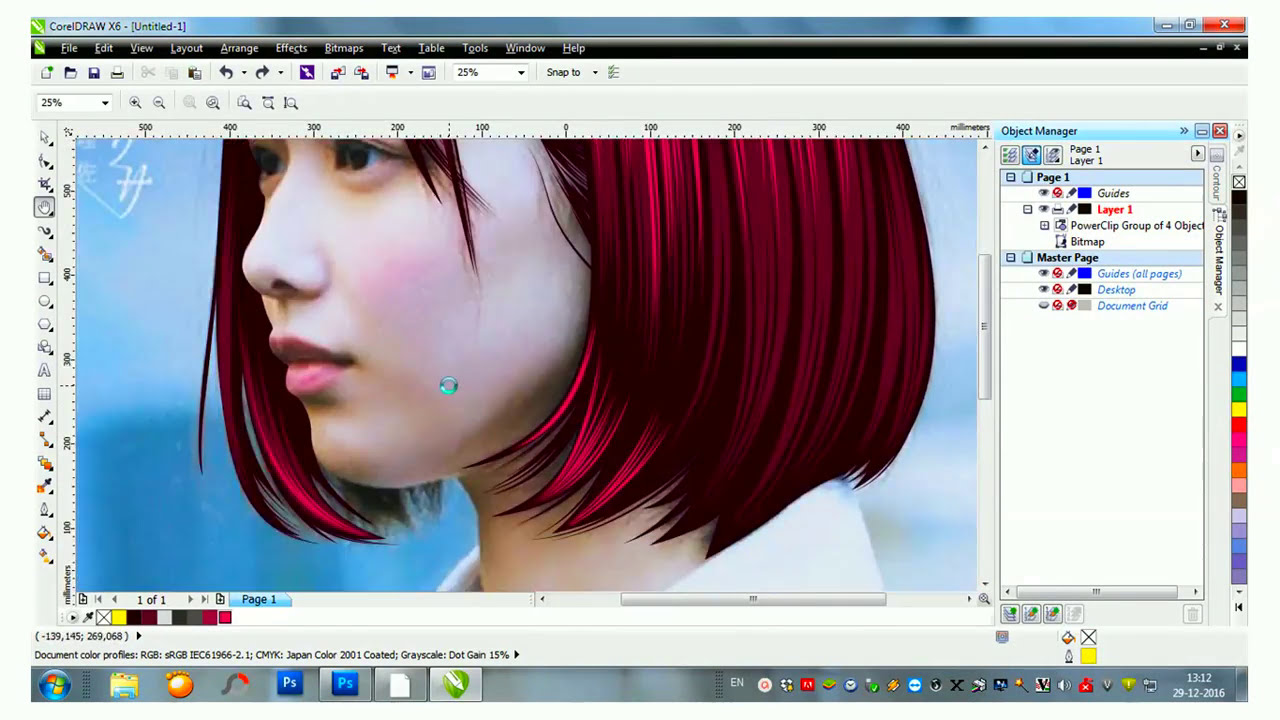Select the Rectangle tool

pyautogui.click(x=45, y=278)
